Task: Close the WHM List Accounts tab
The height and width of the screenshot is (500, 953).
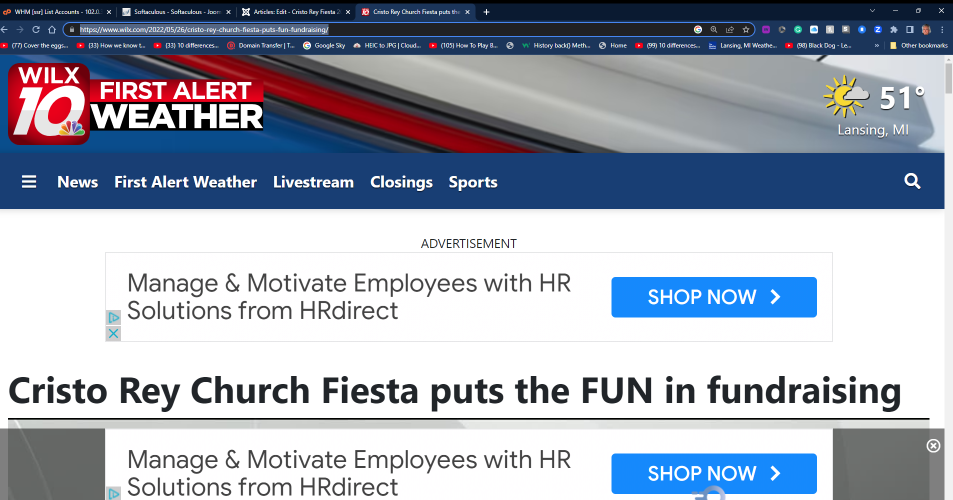Action: click(x=109, y=12)
